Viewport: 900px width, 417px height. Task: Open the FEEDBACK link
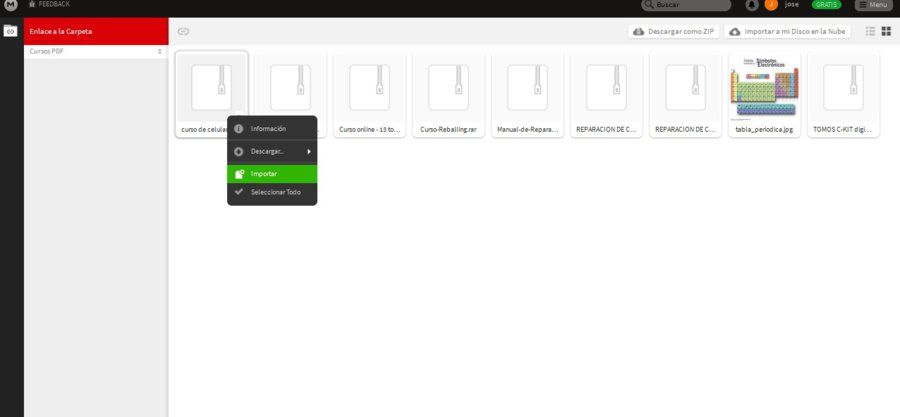point(50,4)
